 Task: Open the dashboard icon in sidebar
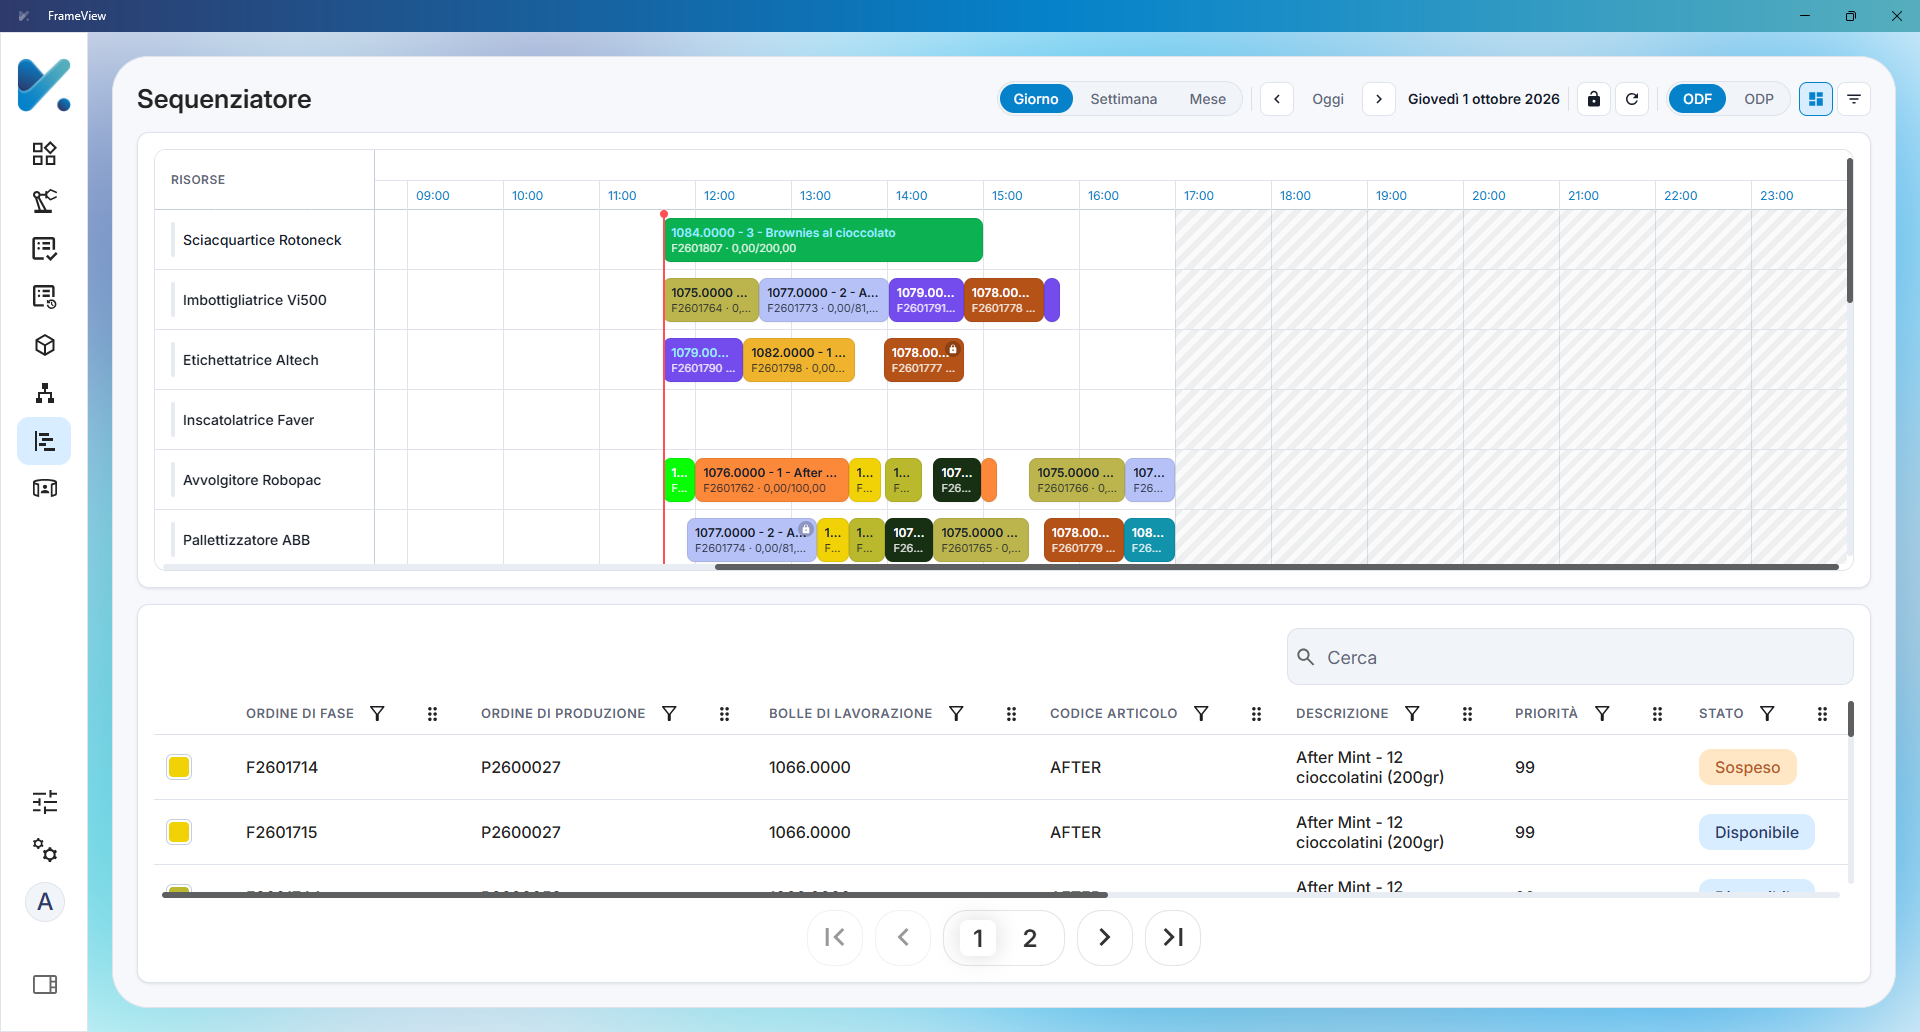(44, 153)
